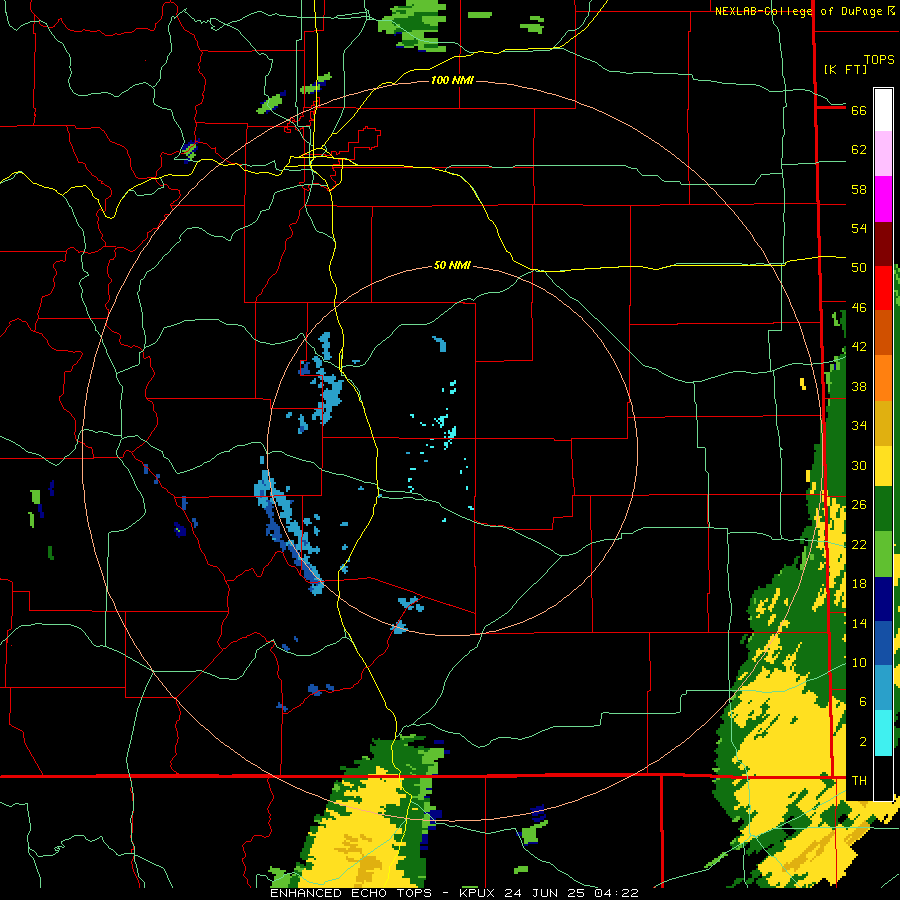Click the white 66 kft legend swatch
The width and height of the screenshot is (900, 900).
click(883, 110)
